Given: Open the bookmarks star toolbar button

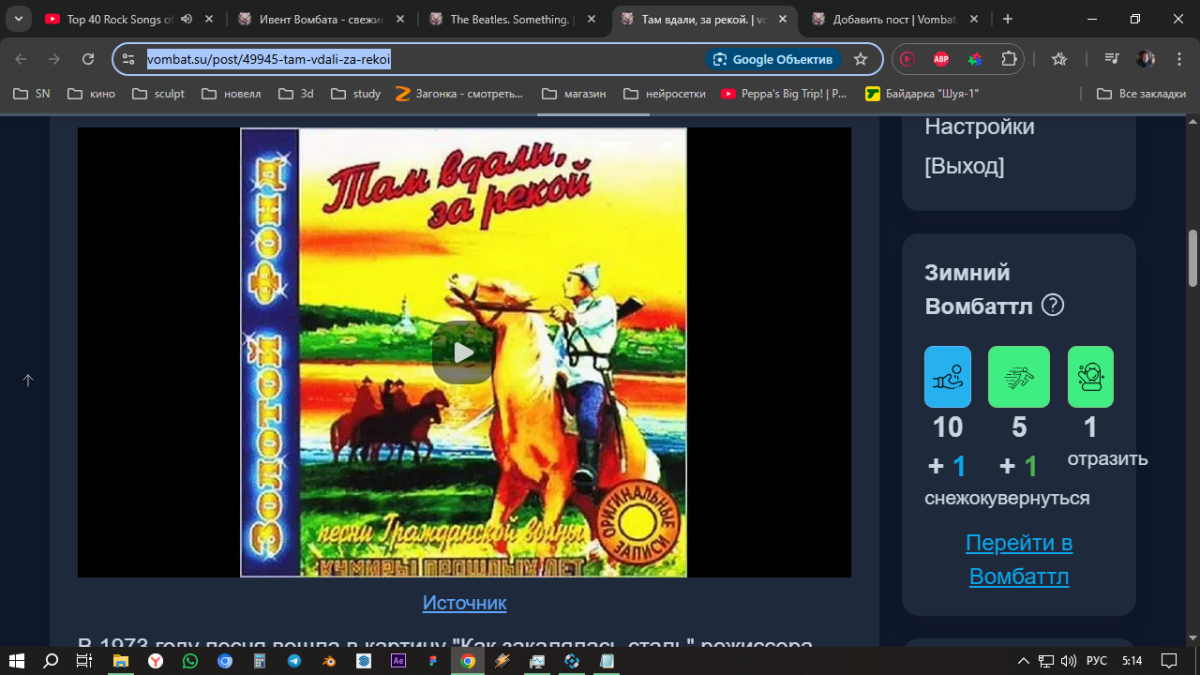Looking at the screenshot, I should 1059,59.
